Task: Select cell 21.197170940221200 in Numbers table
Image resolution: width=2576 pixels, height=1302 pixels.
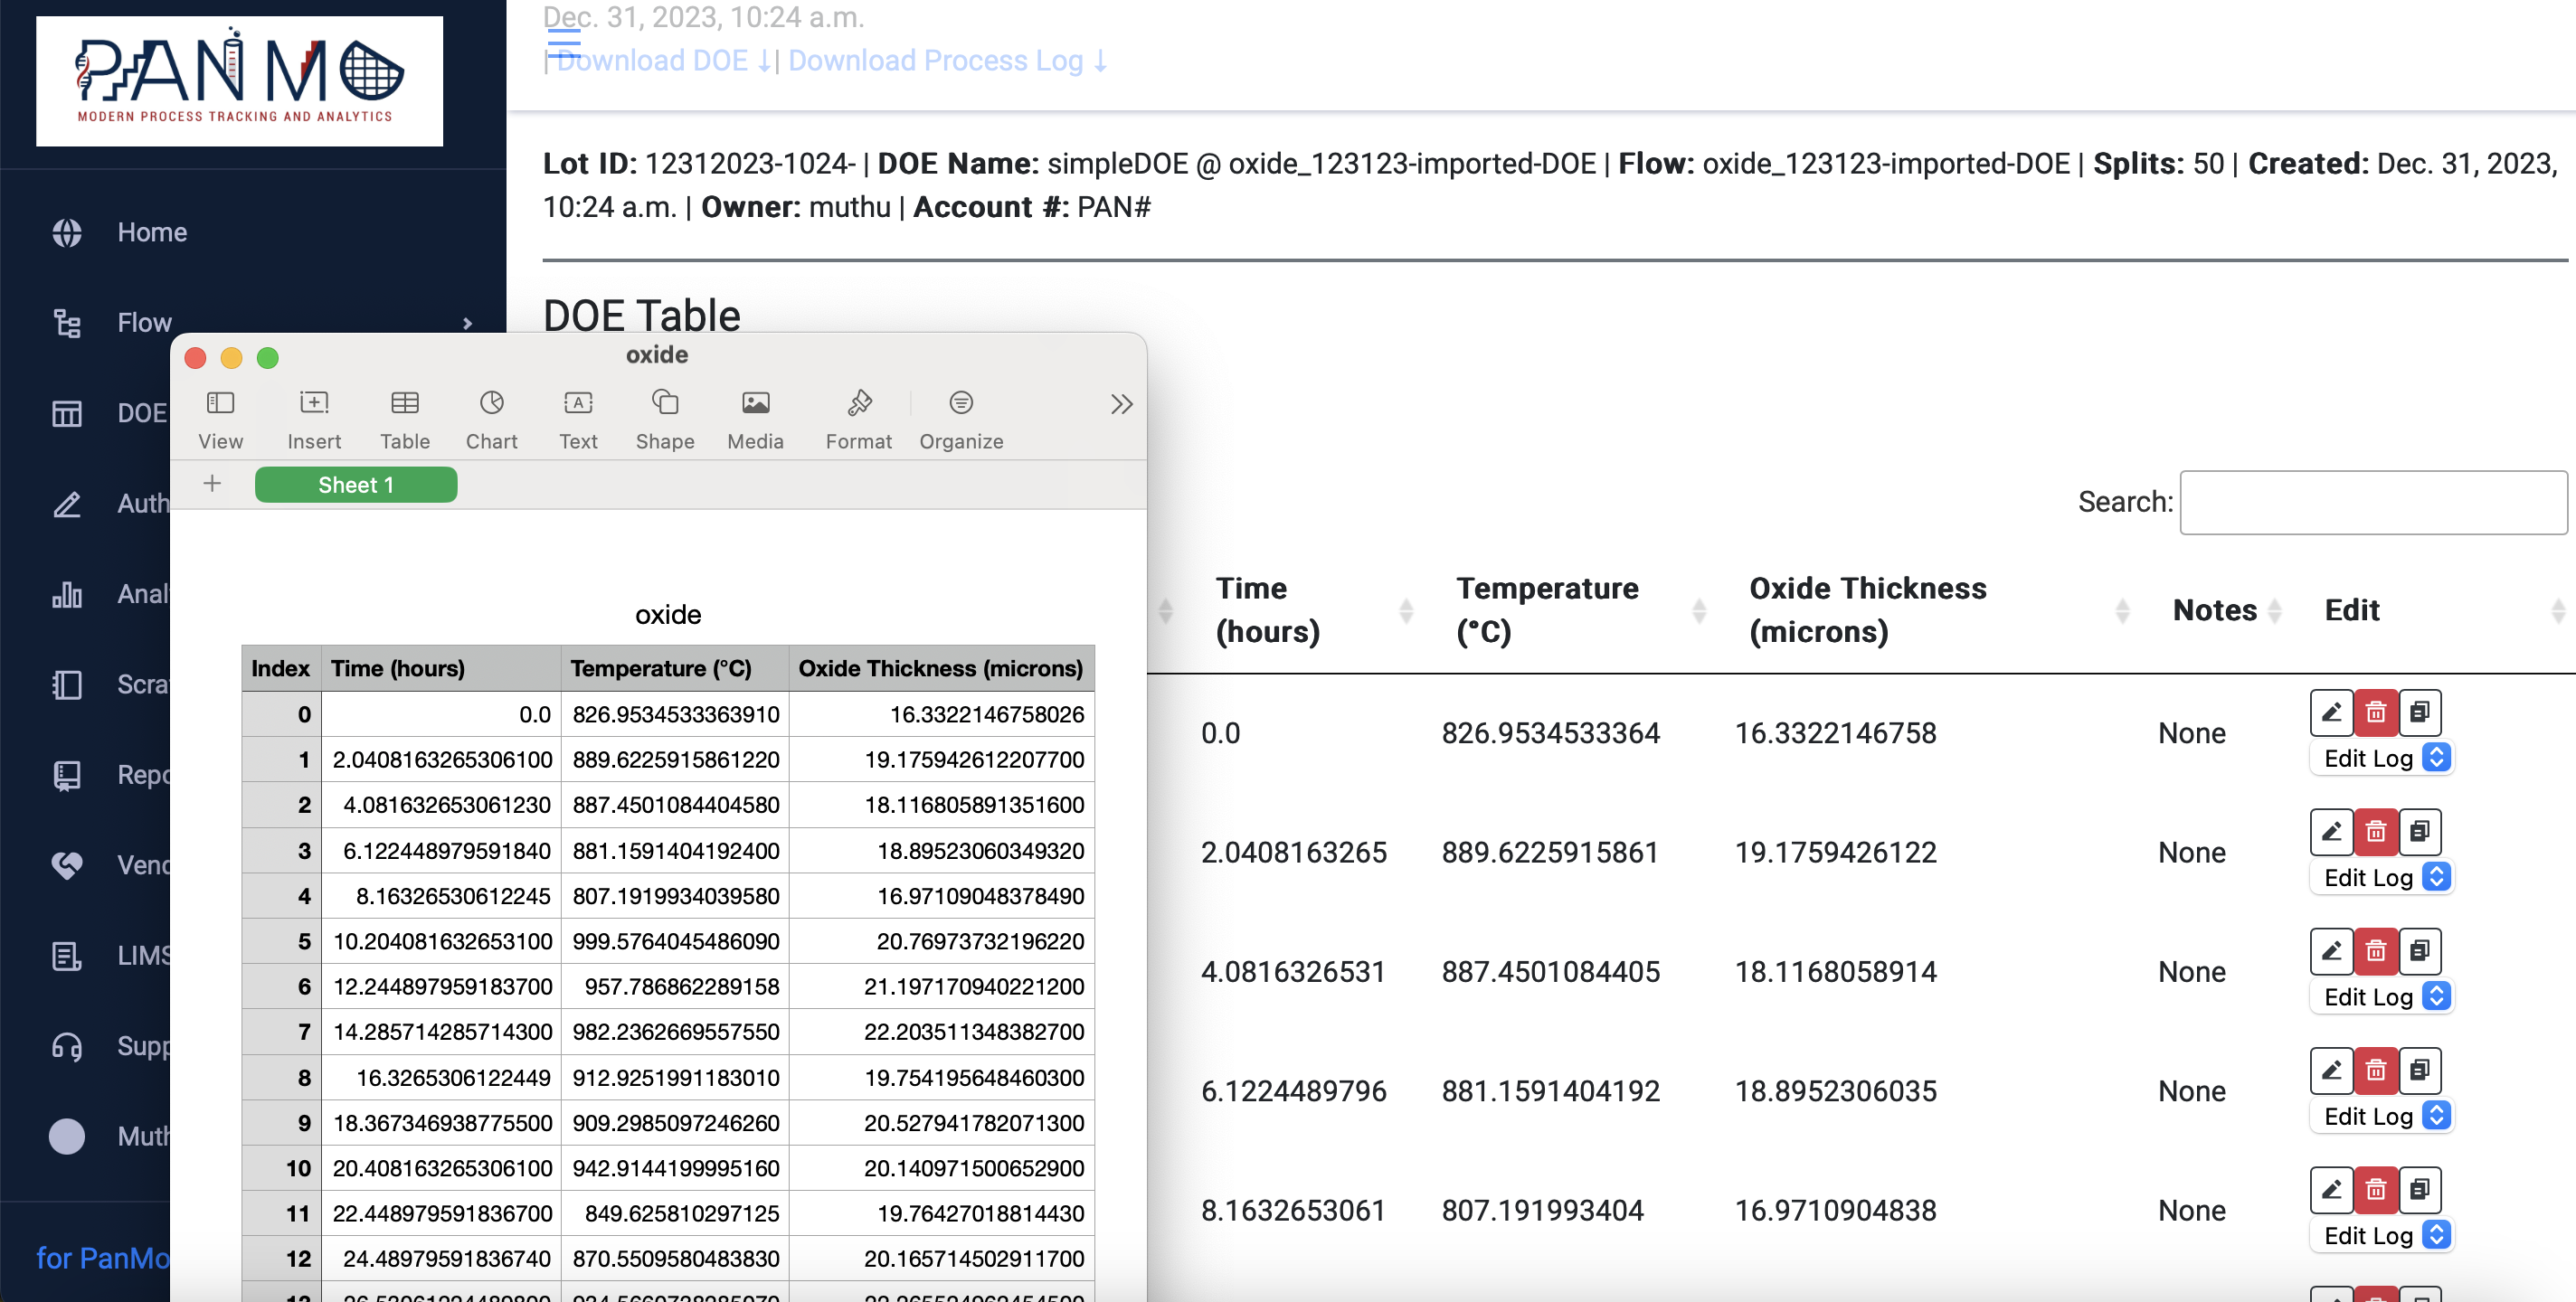Action: [942, 986]
